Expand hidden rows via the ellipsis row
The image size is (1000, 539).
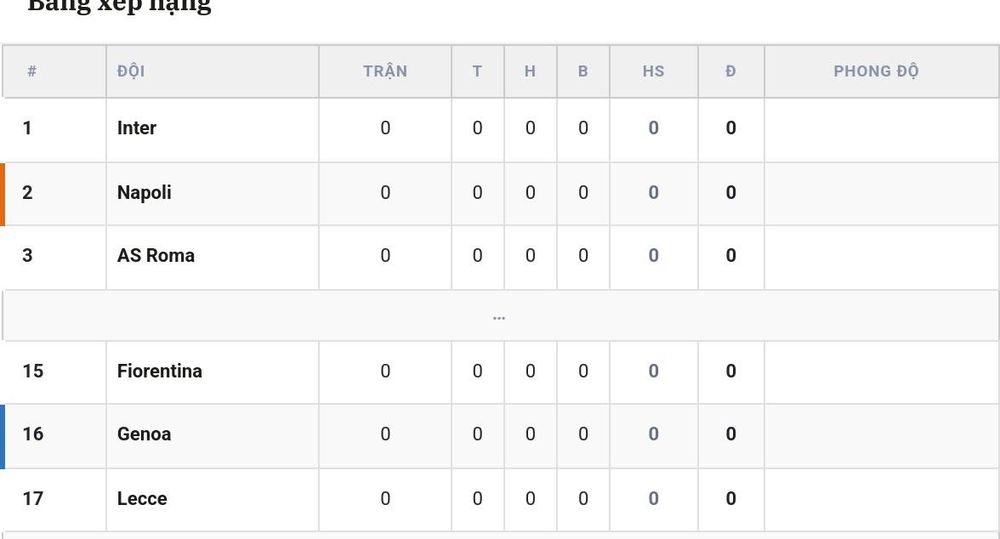click(x=499, y=316)
